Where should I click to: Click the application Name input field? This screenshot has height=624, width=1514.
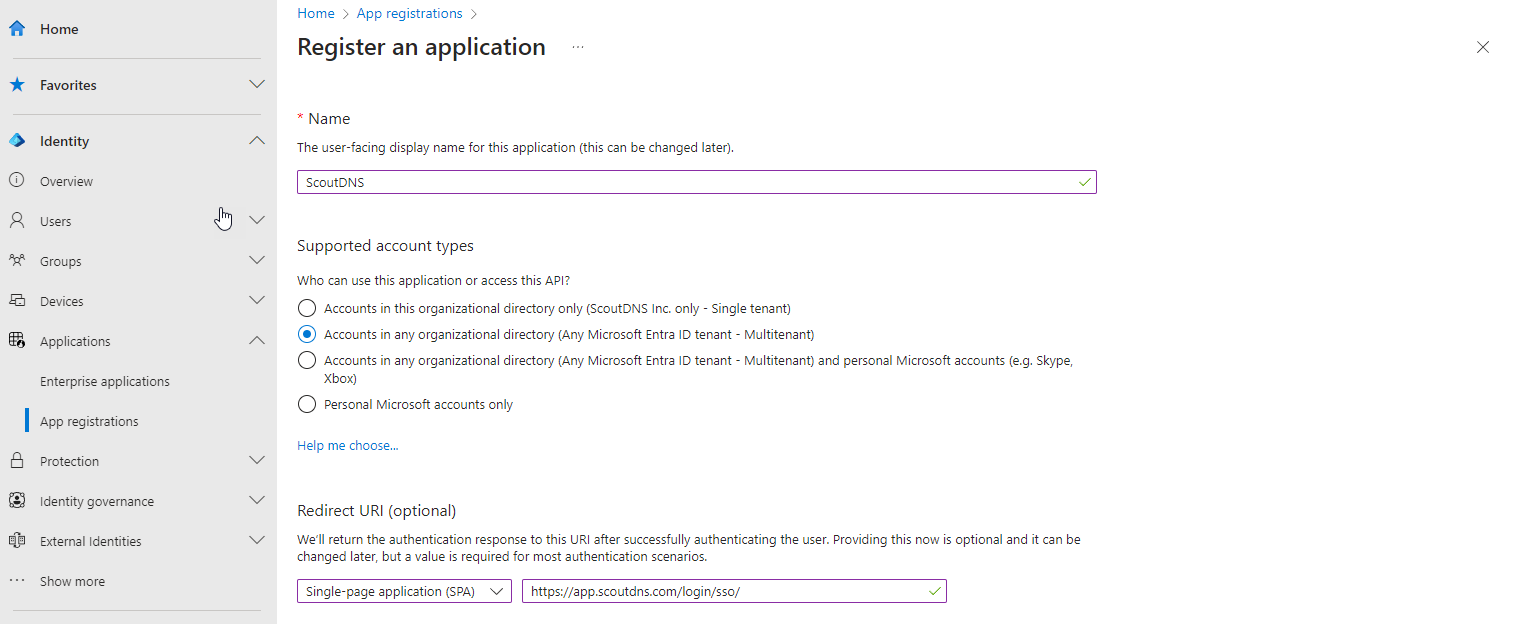pyautogui.click(x=697, y=182)
